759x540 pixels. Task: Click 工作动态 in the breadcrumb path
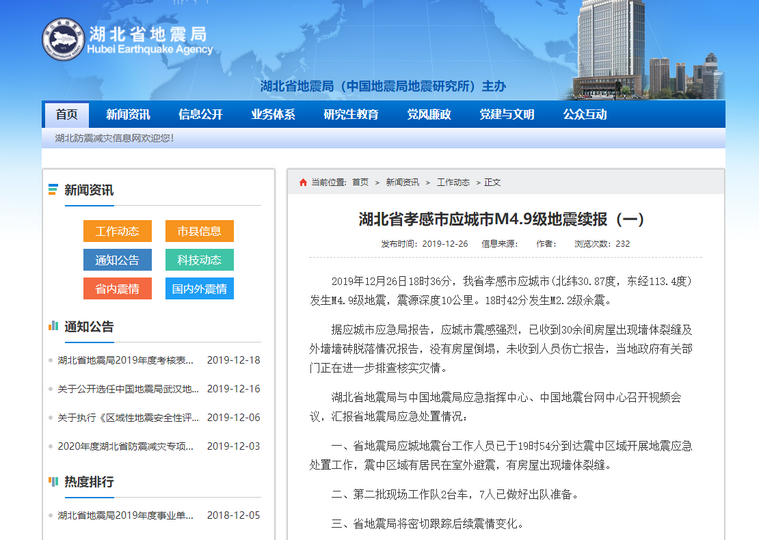click(x=453, y=183)
